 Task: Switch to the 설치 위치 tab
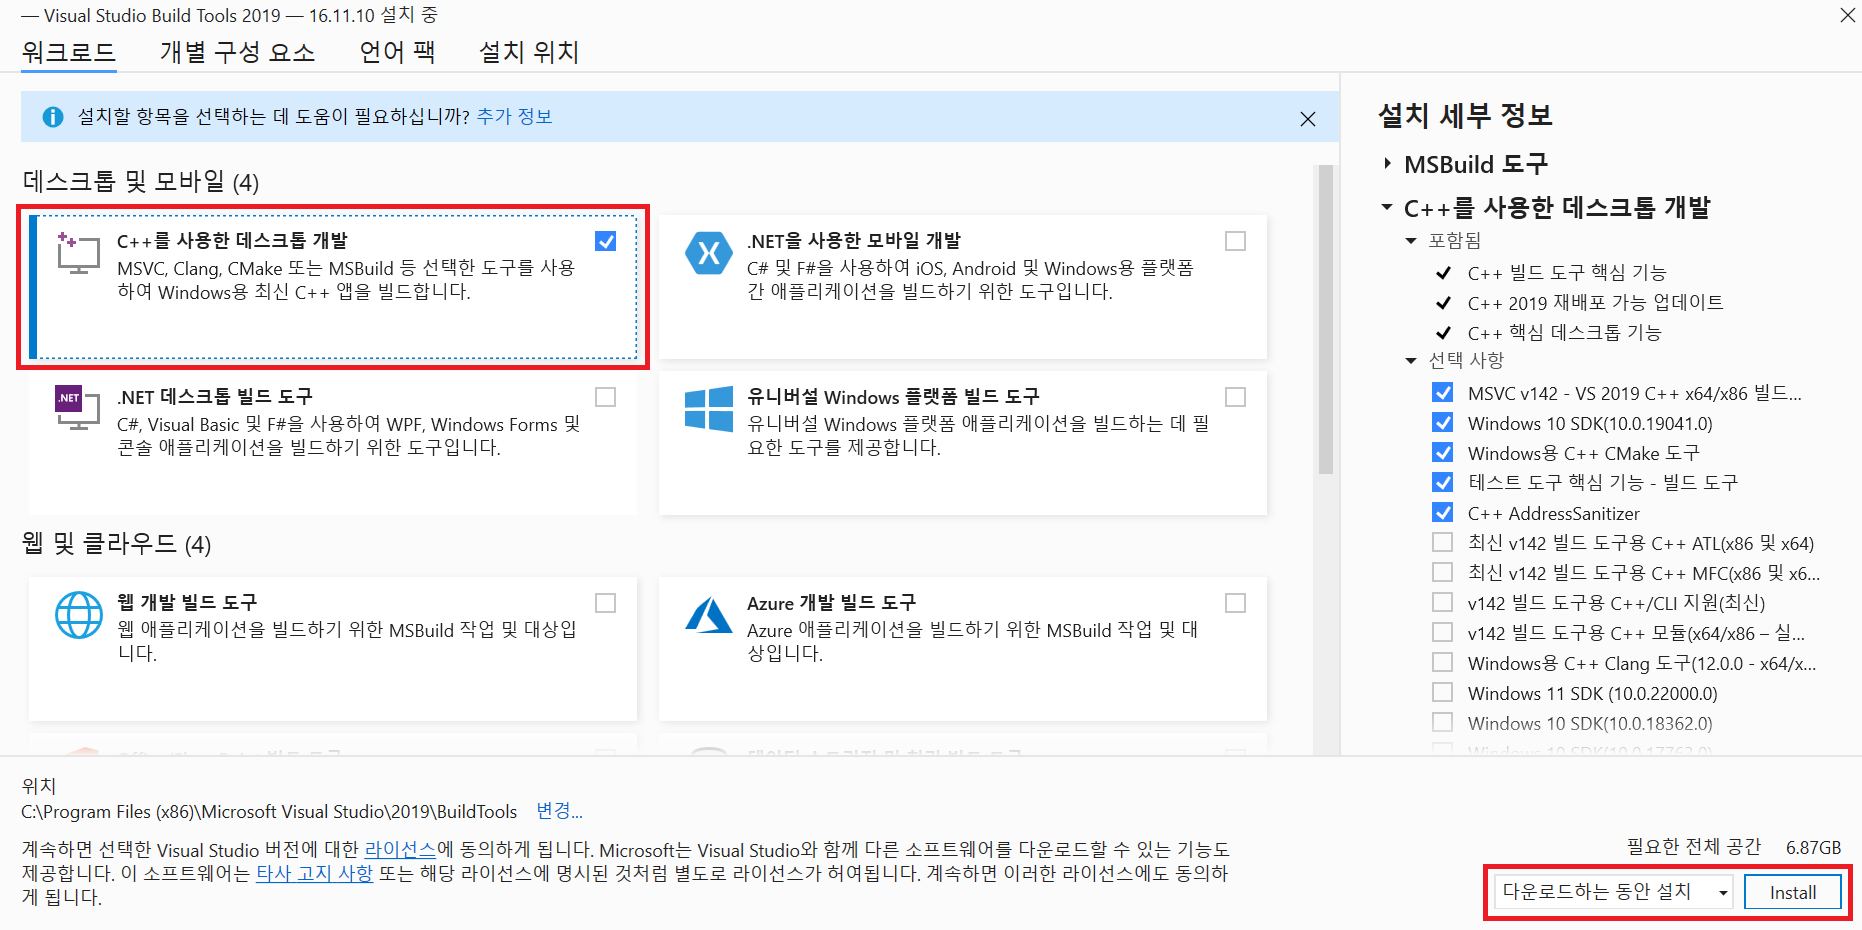tap(529, 51)
